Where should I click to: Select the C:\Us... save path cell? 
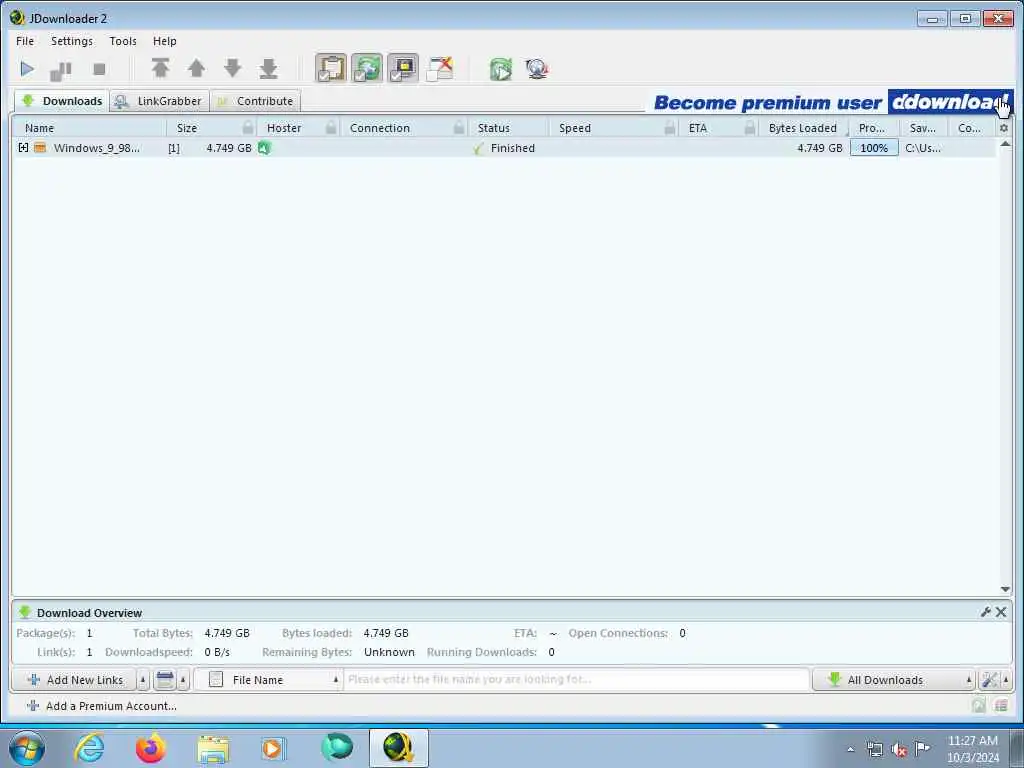pos(923,148)
